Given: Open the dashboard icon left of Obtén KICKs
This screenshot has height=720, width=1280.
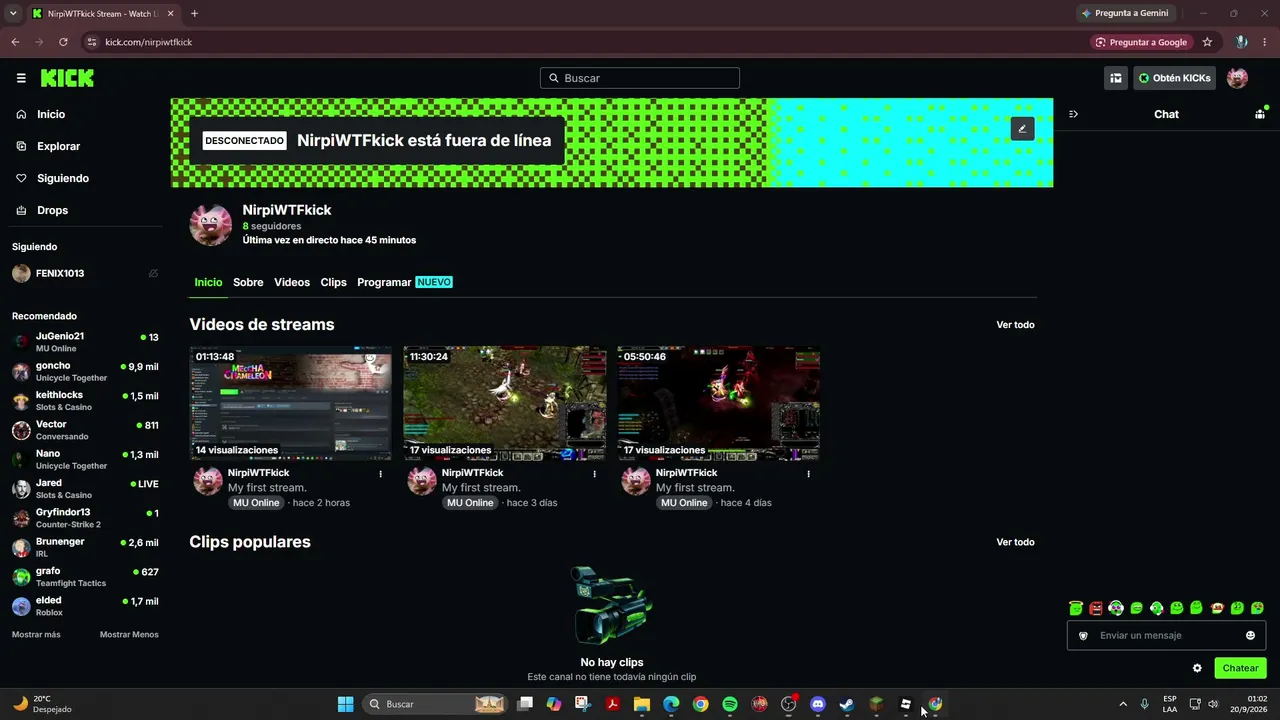Looking at the screenshot, I should (x=1116, y=78).
